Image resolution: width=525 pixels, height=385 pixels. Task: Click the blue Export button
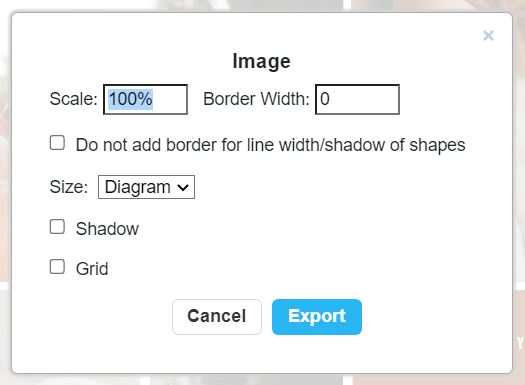(317, 317)
